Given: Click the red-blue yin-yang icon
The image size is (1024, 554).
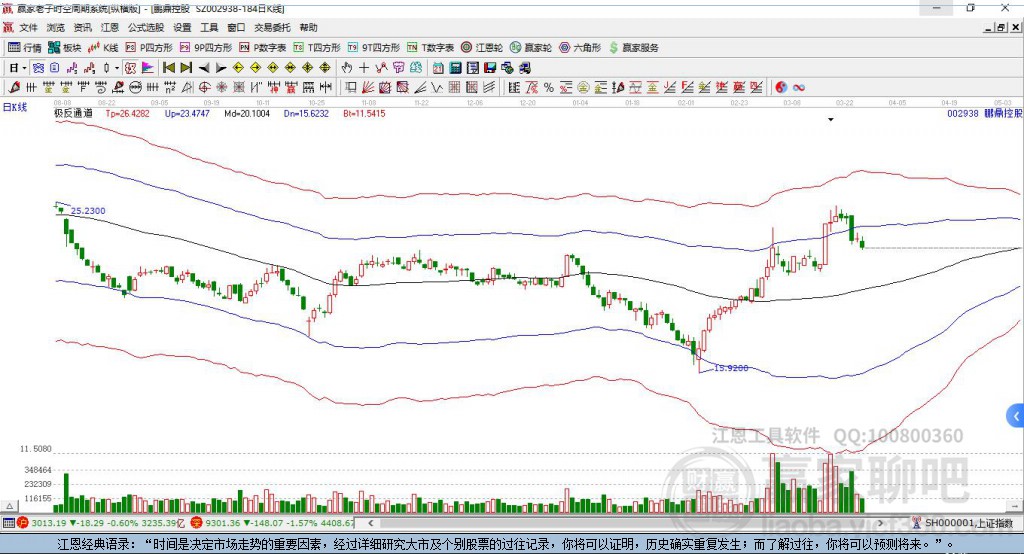Looking at the screenshot, I should click(x=780, y=87).
